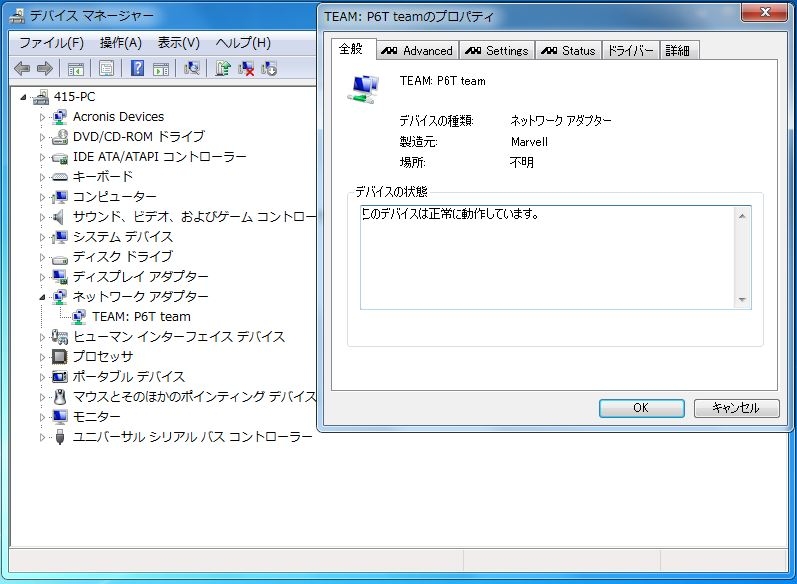Click the action pane toggle icon
797x584 pixels.
(x=161, y=68)
